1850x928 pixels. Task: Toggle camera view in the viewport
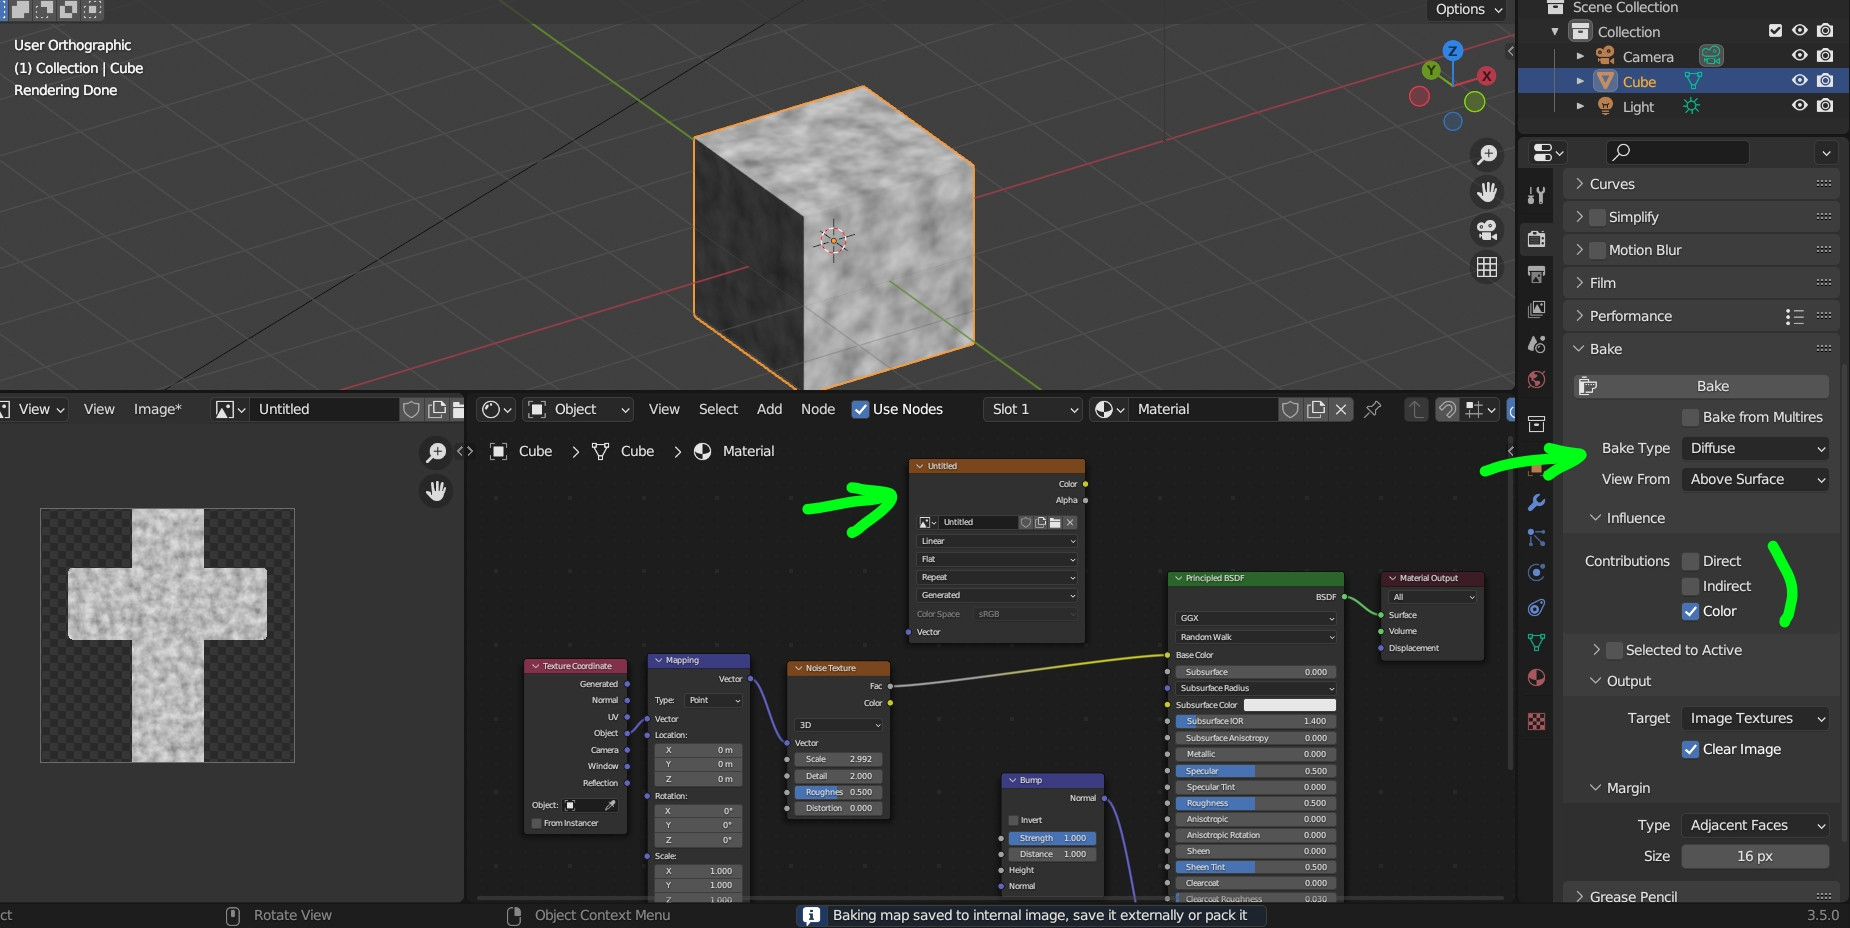tap(1487, 230)
